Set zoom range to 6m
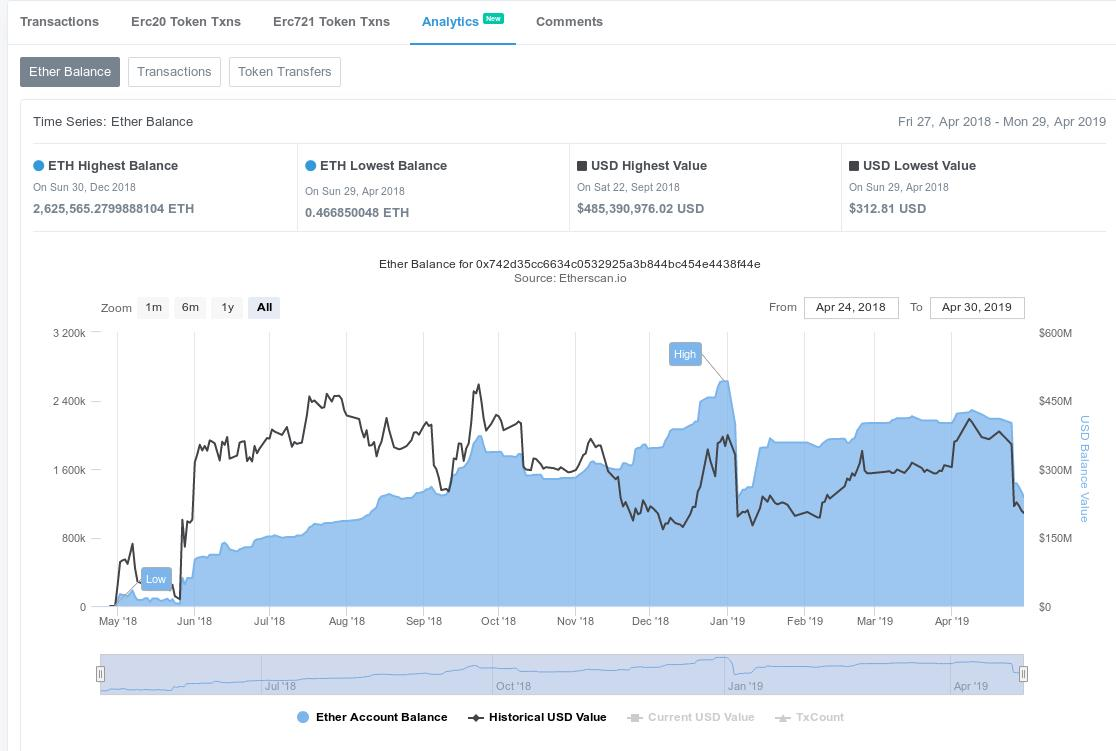The image size is (1116, 751). click(190, 308)
